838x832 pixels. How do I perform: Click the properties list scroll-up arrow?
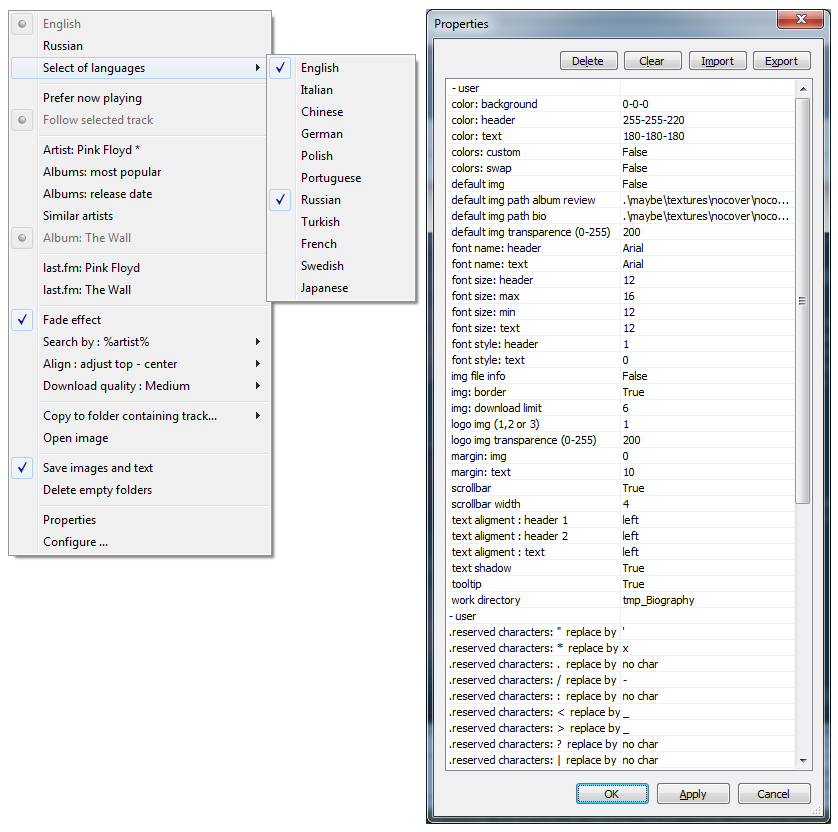[803, 89]
